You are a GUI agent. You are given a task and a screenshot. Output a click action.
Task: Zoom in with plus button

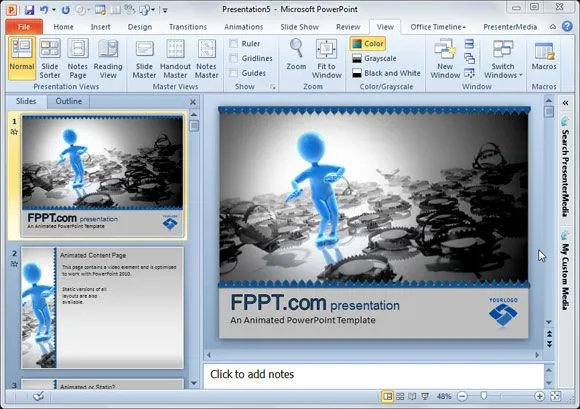click(539, 396)
